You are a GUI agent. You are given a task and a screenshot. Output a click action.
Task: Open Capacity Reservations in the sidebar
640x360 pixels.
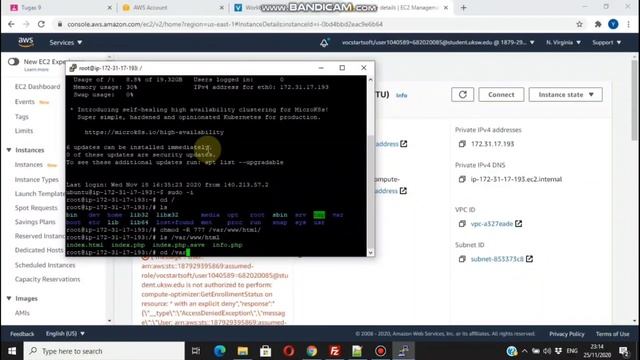[x=47, y=280]
